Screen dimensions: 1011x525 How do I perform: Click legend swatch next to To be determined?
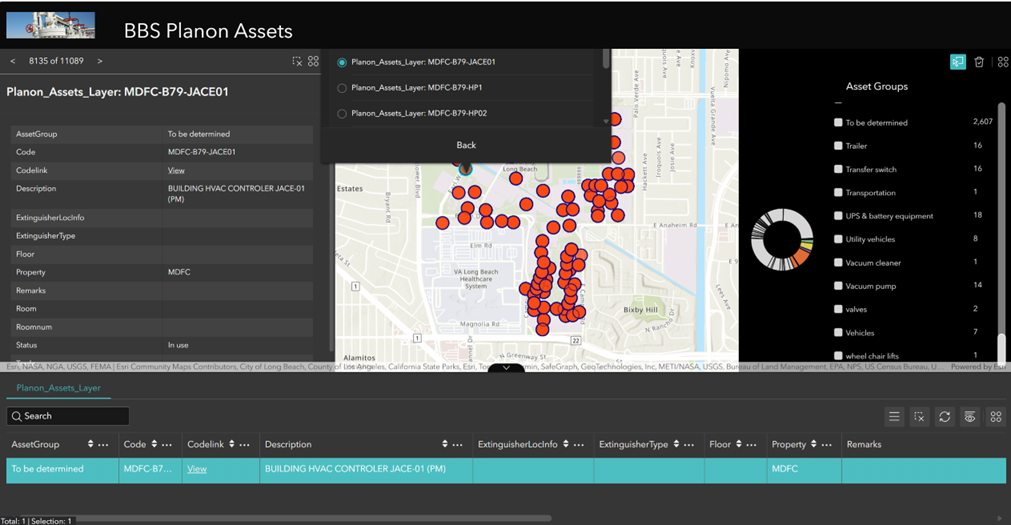point(838,122)
